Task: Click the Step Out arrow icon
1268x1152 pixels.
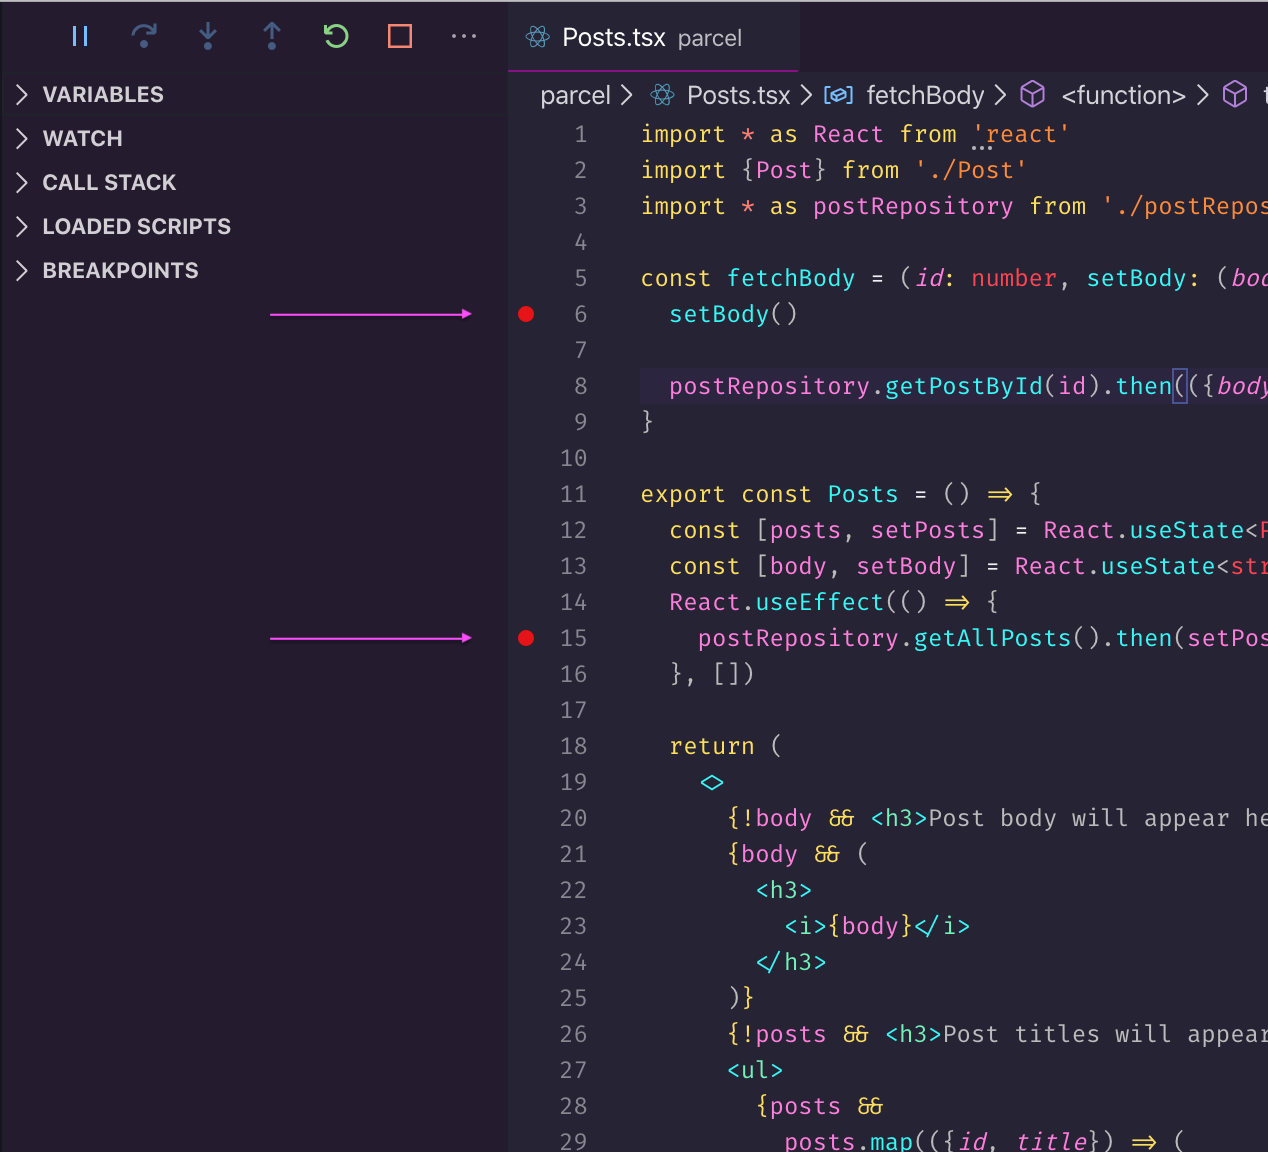Action: [272, 37]
